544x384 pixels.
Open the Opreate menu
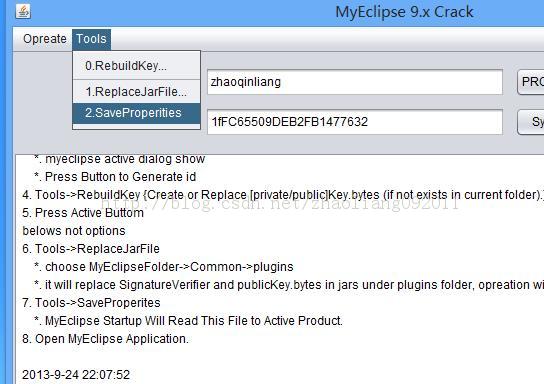[x=44, y=39]
